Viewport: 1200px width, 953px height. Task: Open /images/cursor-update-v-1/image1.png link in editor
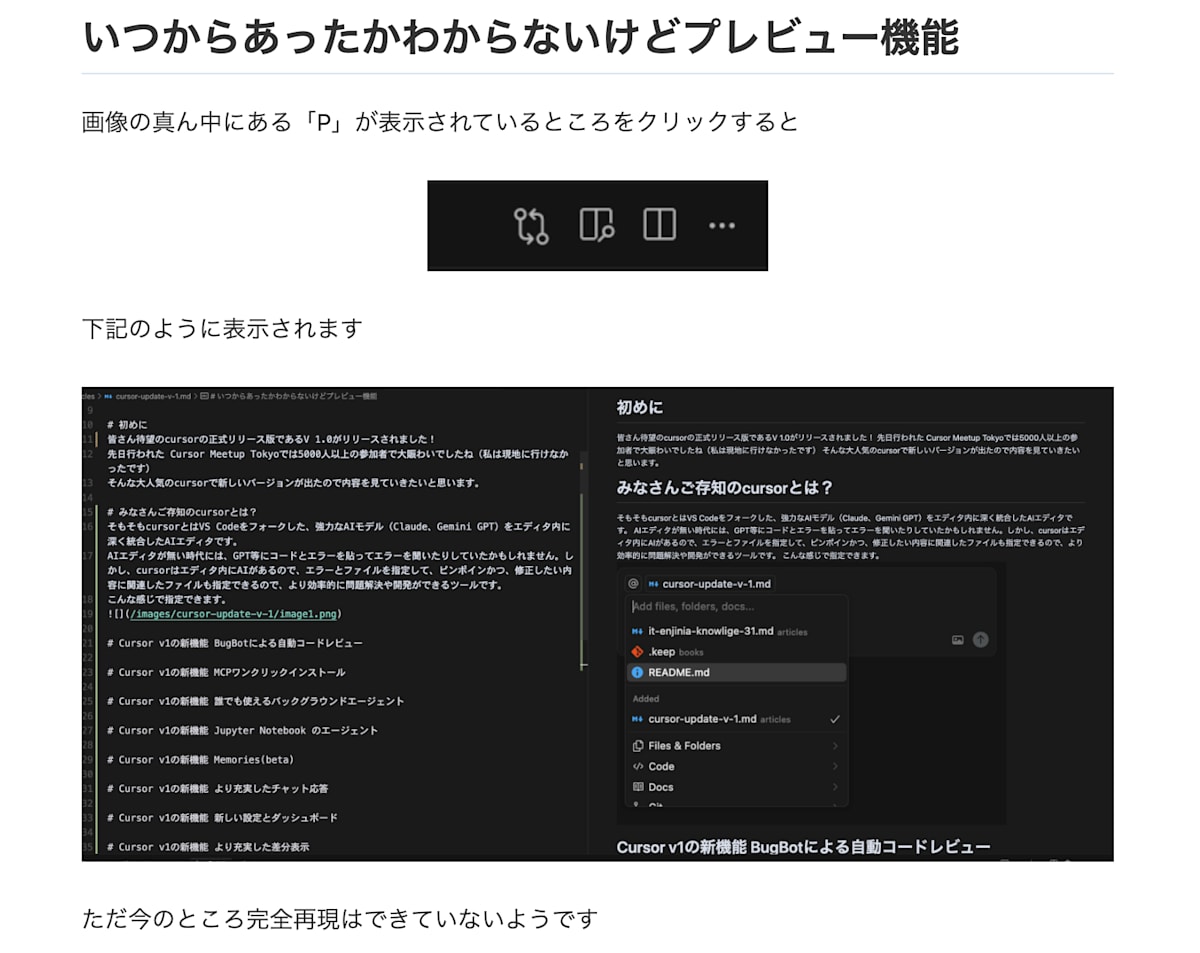[x=235, y=614]
